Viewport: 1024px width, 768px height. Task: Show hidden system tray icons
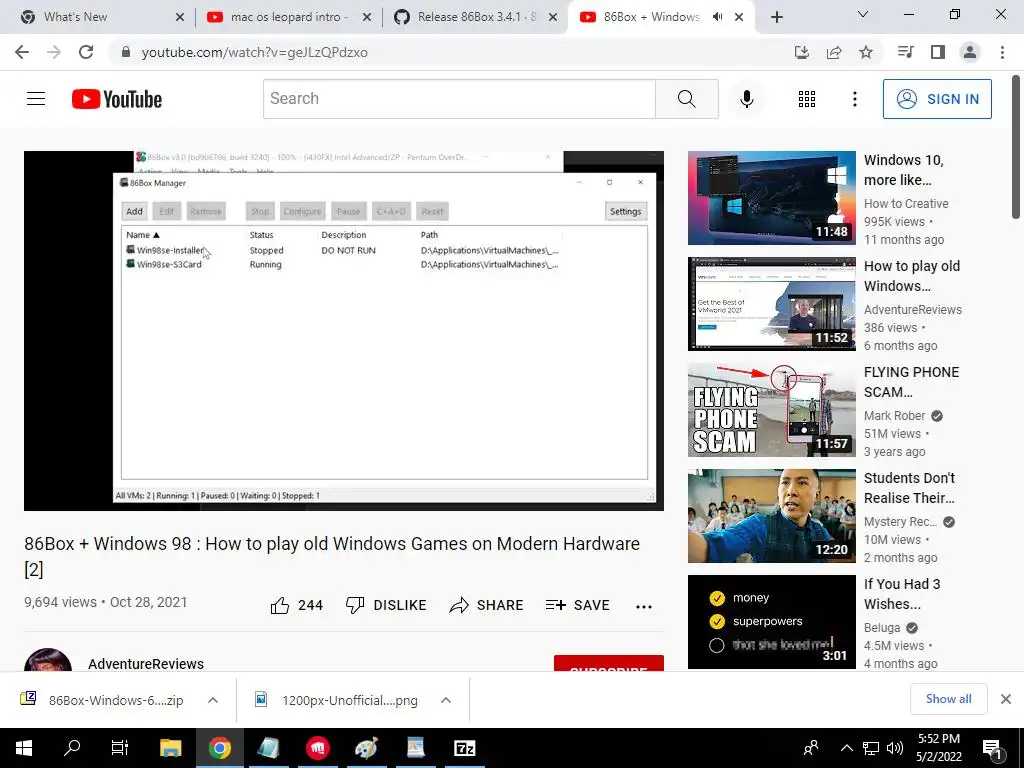(x=846, y=748)
